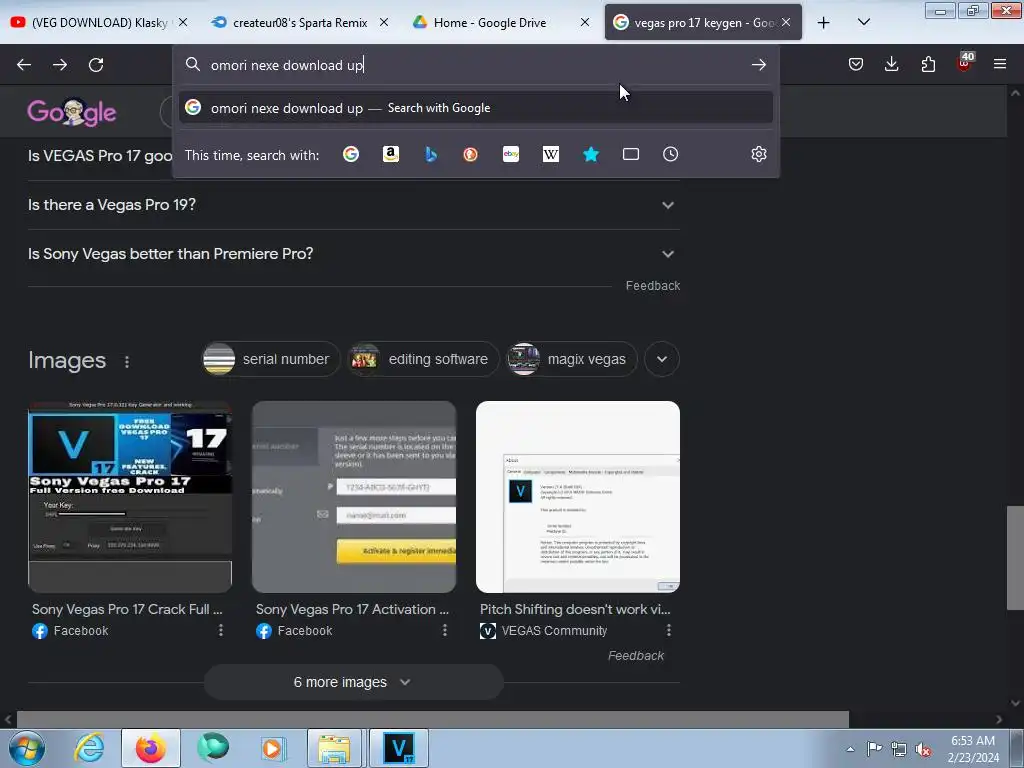Viewport: 1024px width, 768px height.
Task: Close the VEG DOWNLOAD Klasky tab
Action: tap(184, 22)
